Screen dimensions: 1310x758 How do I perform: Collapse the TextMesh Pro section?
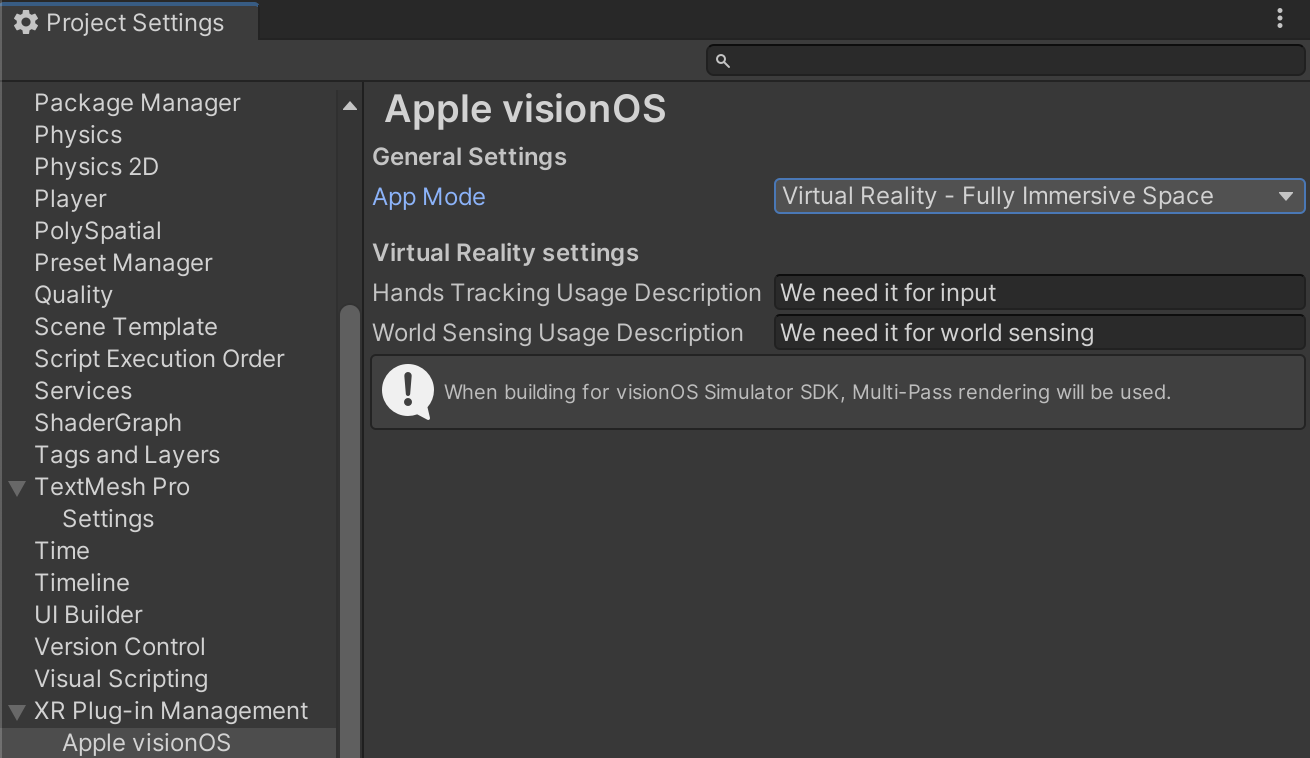point(16,487)
